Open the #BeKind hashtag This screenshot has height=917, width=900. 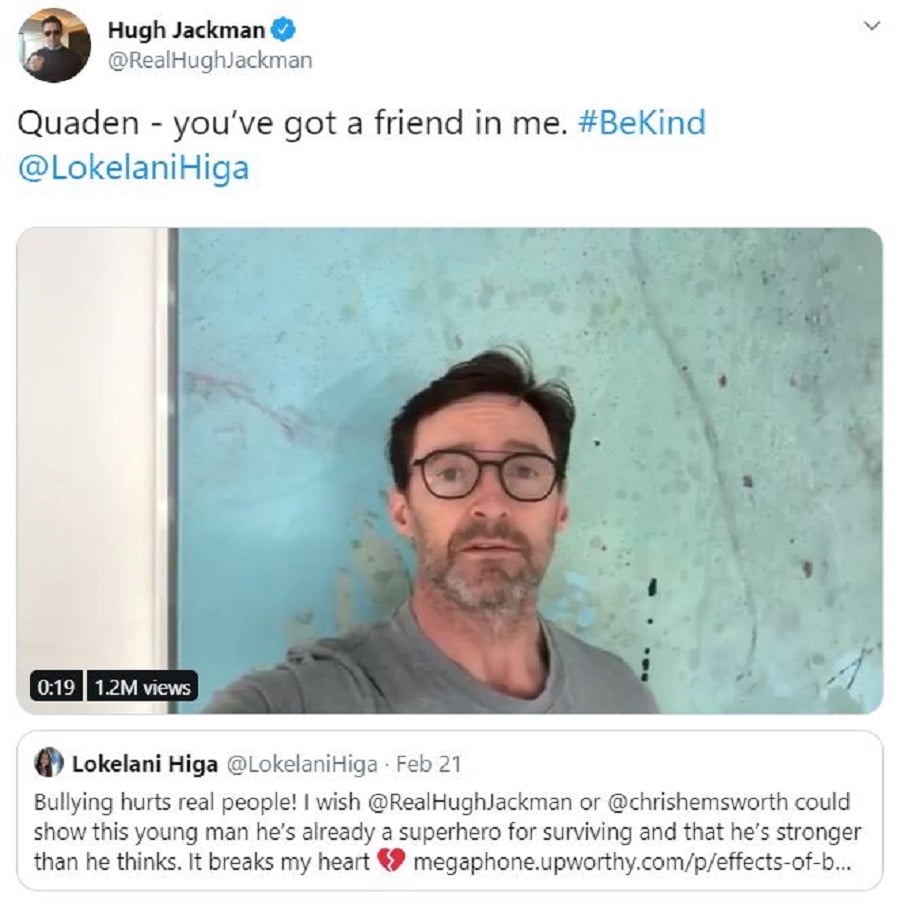(642, 123)
